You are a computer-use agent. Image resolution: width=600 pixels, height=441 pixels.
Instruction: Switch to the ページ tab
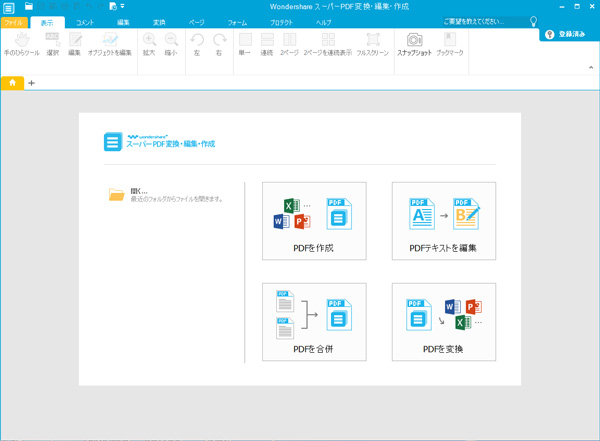tap(196, 23)
